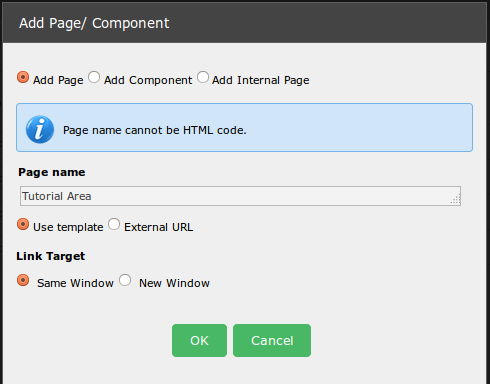Set link target to Same Window
The width and height of the screenshot is (490, 384).
pos(23,280)
